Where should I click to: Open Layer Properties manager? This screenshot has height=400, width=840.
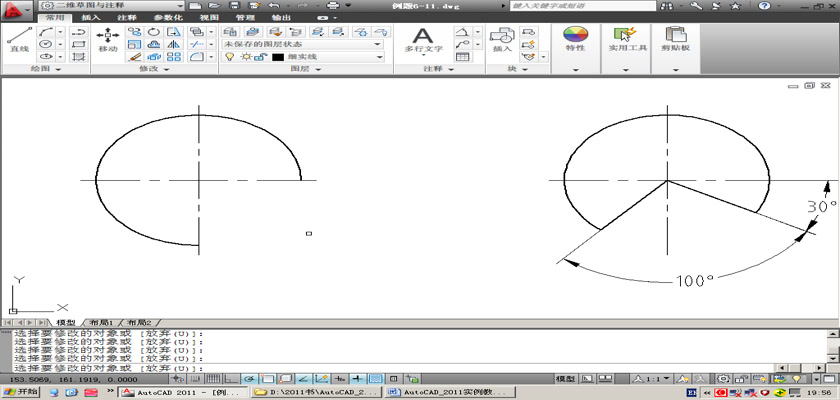click(230, 32)
